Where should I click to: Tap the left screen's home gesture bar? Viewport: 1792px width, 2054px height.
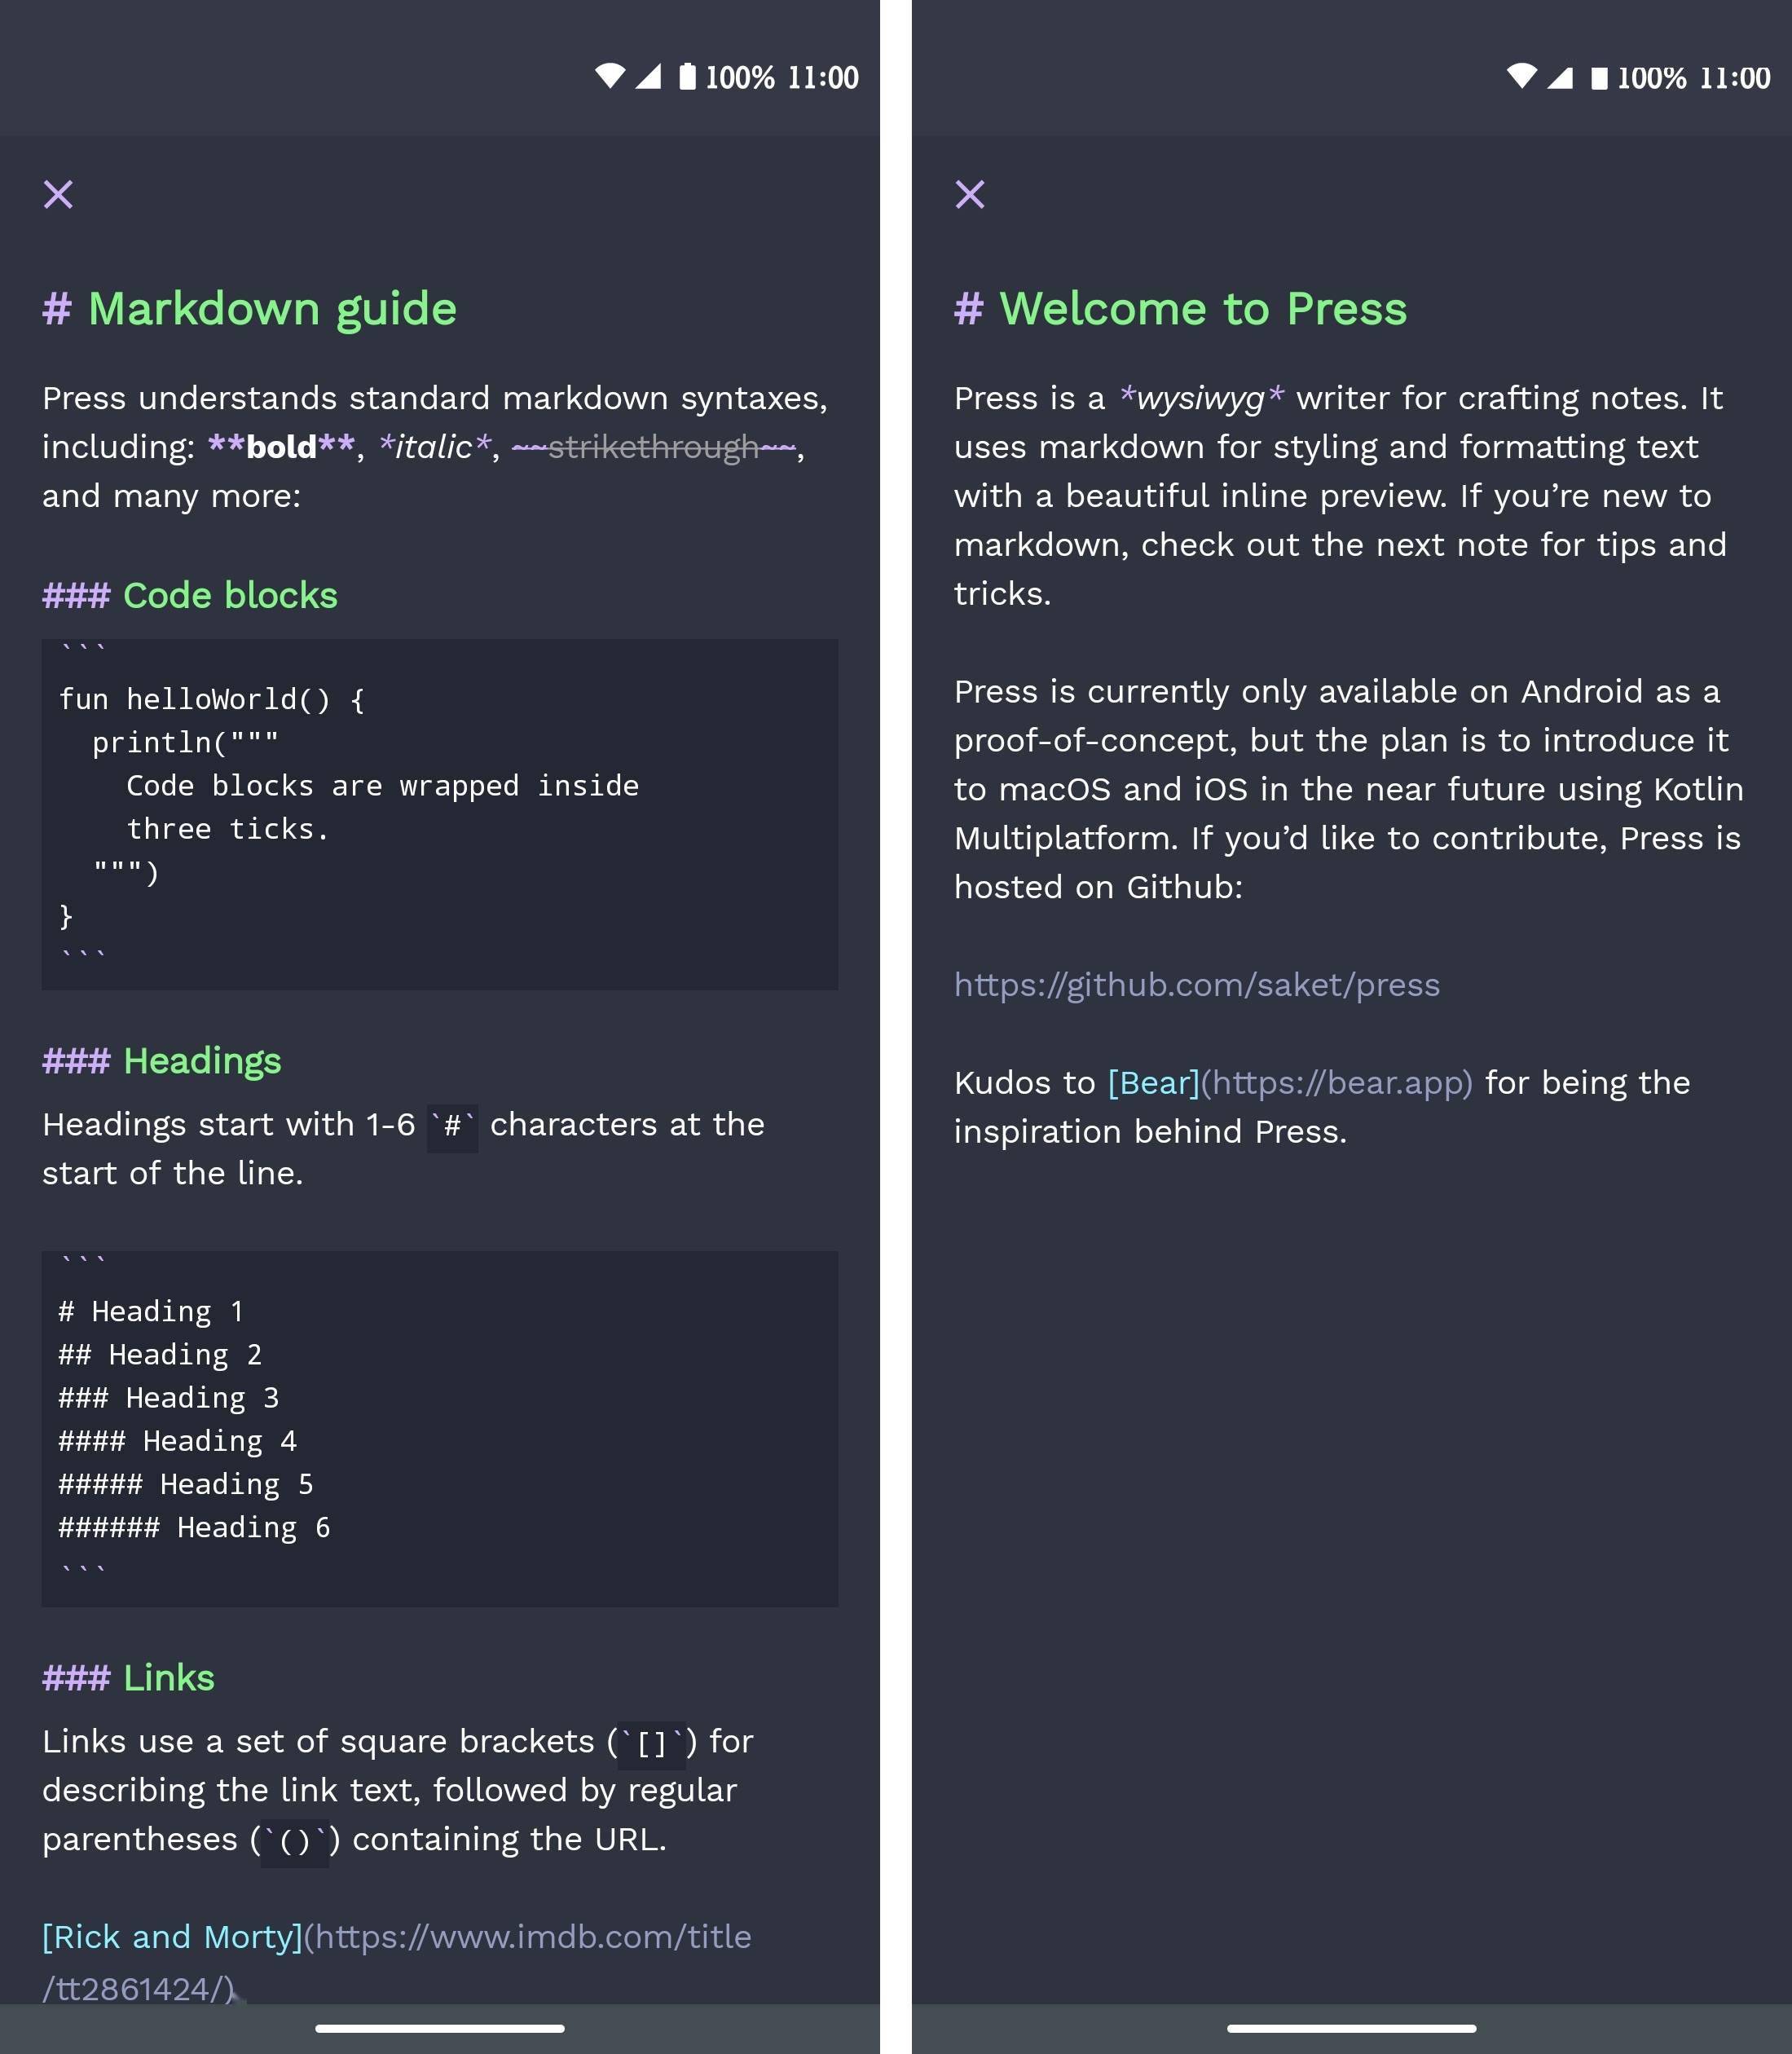(x=439, y=2029)
